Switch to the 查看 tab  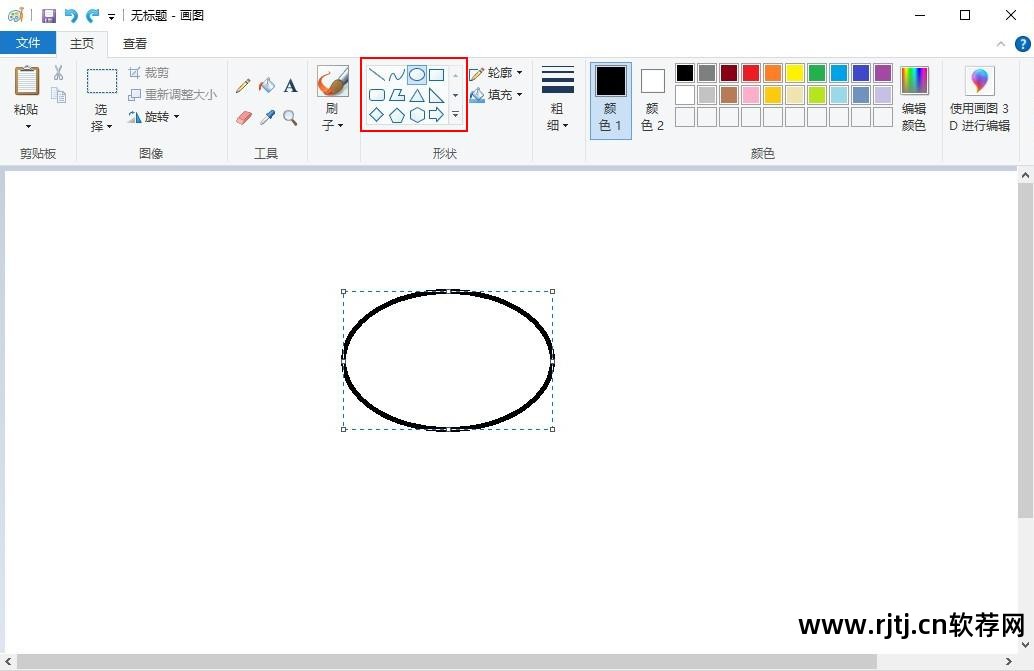click(135, 44)
